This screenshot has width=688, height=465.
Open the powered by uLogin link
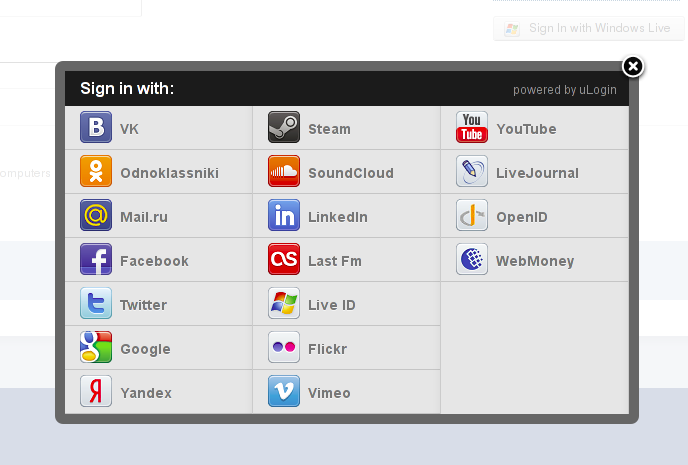564,90
